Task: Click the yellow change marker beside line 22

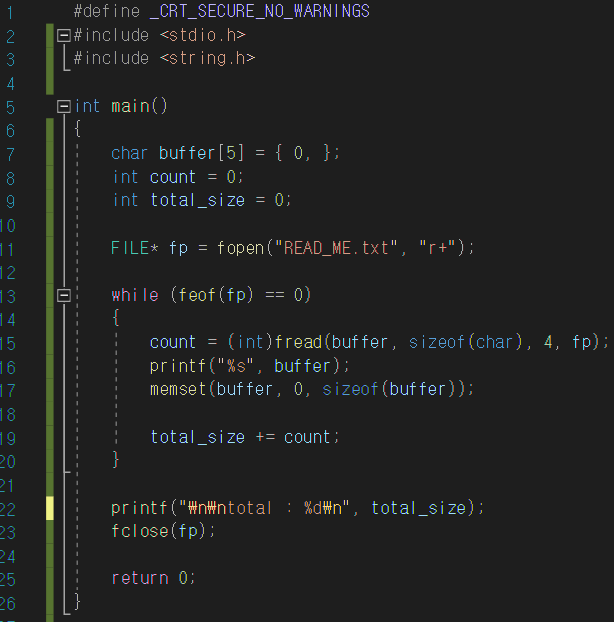Action: 50,508
